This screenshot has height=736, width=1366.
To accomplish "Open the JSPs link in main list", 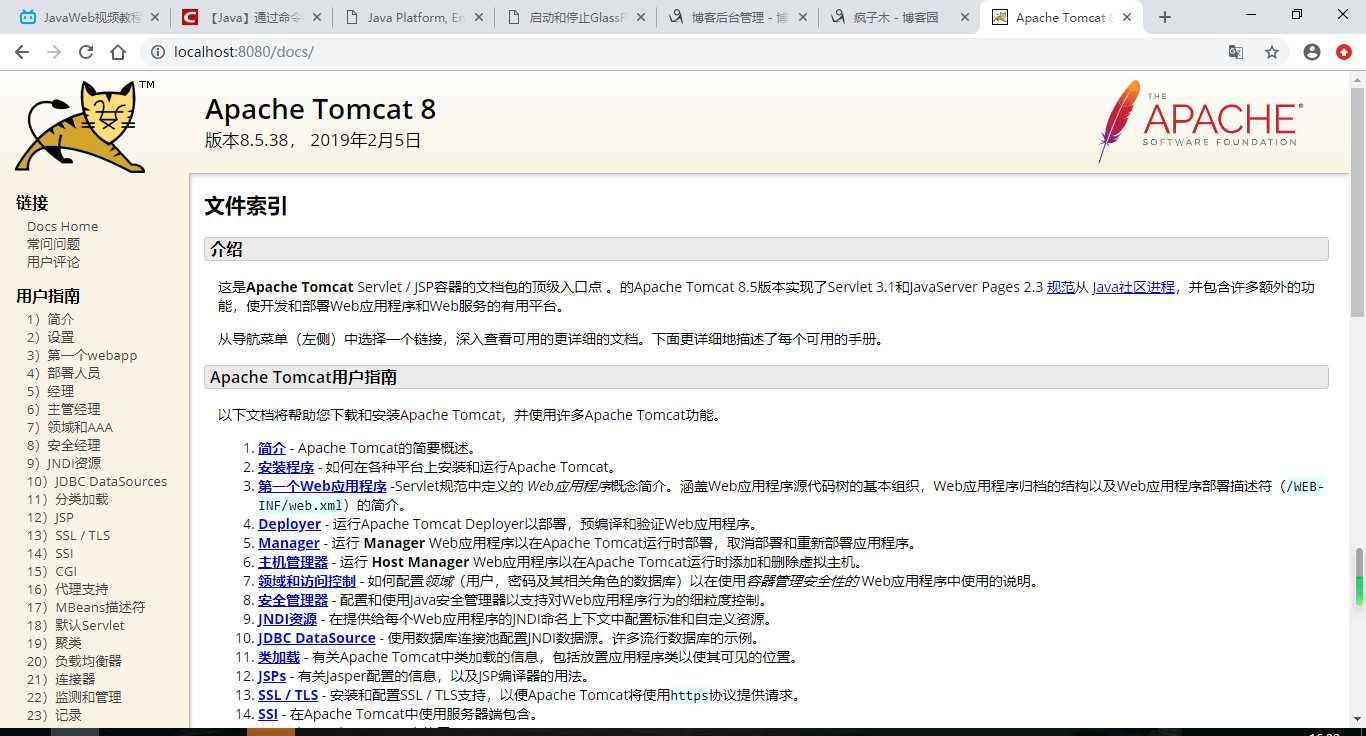I will (272, 676).
